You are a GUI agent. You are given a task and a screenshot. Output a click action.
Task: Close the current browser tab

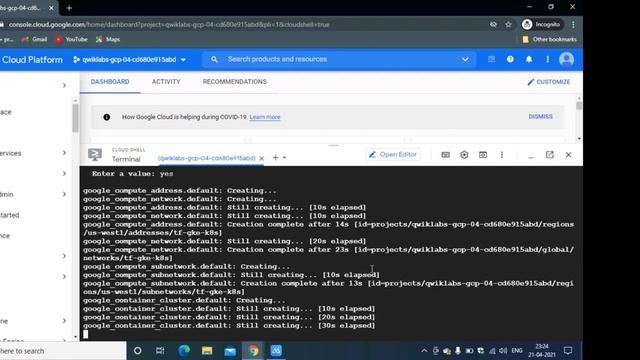coord(51,8)
